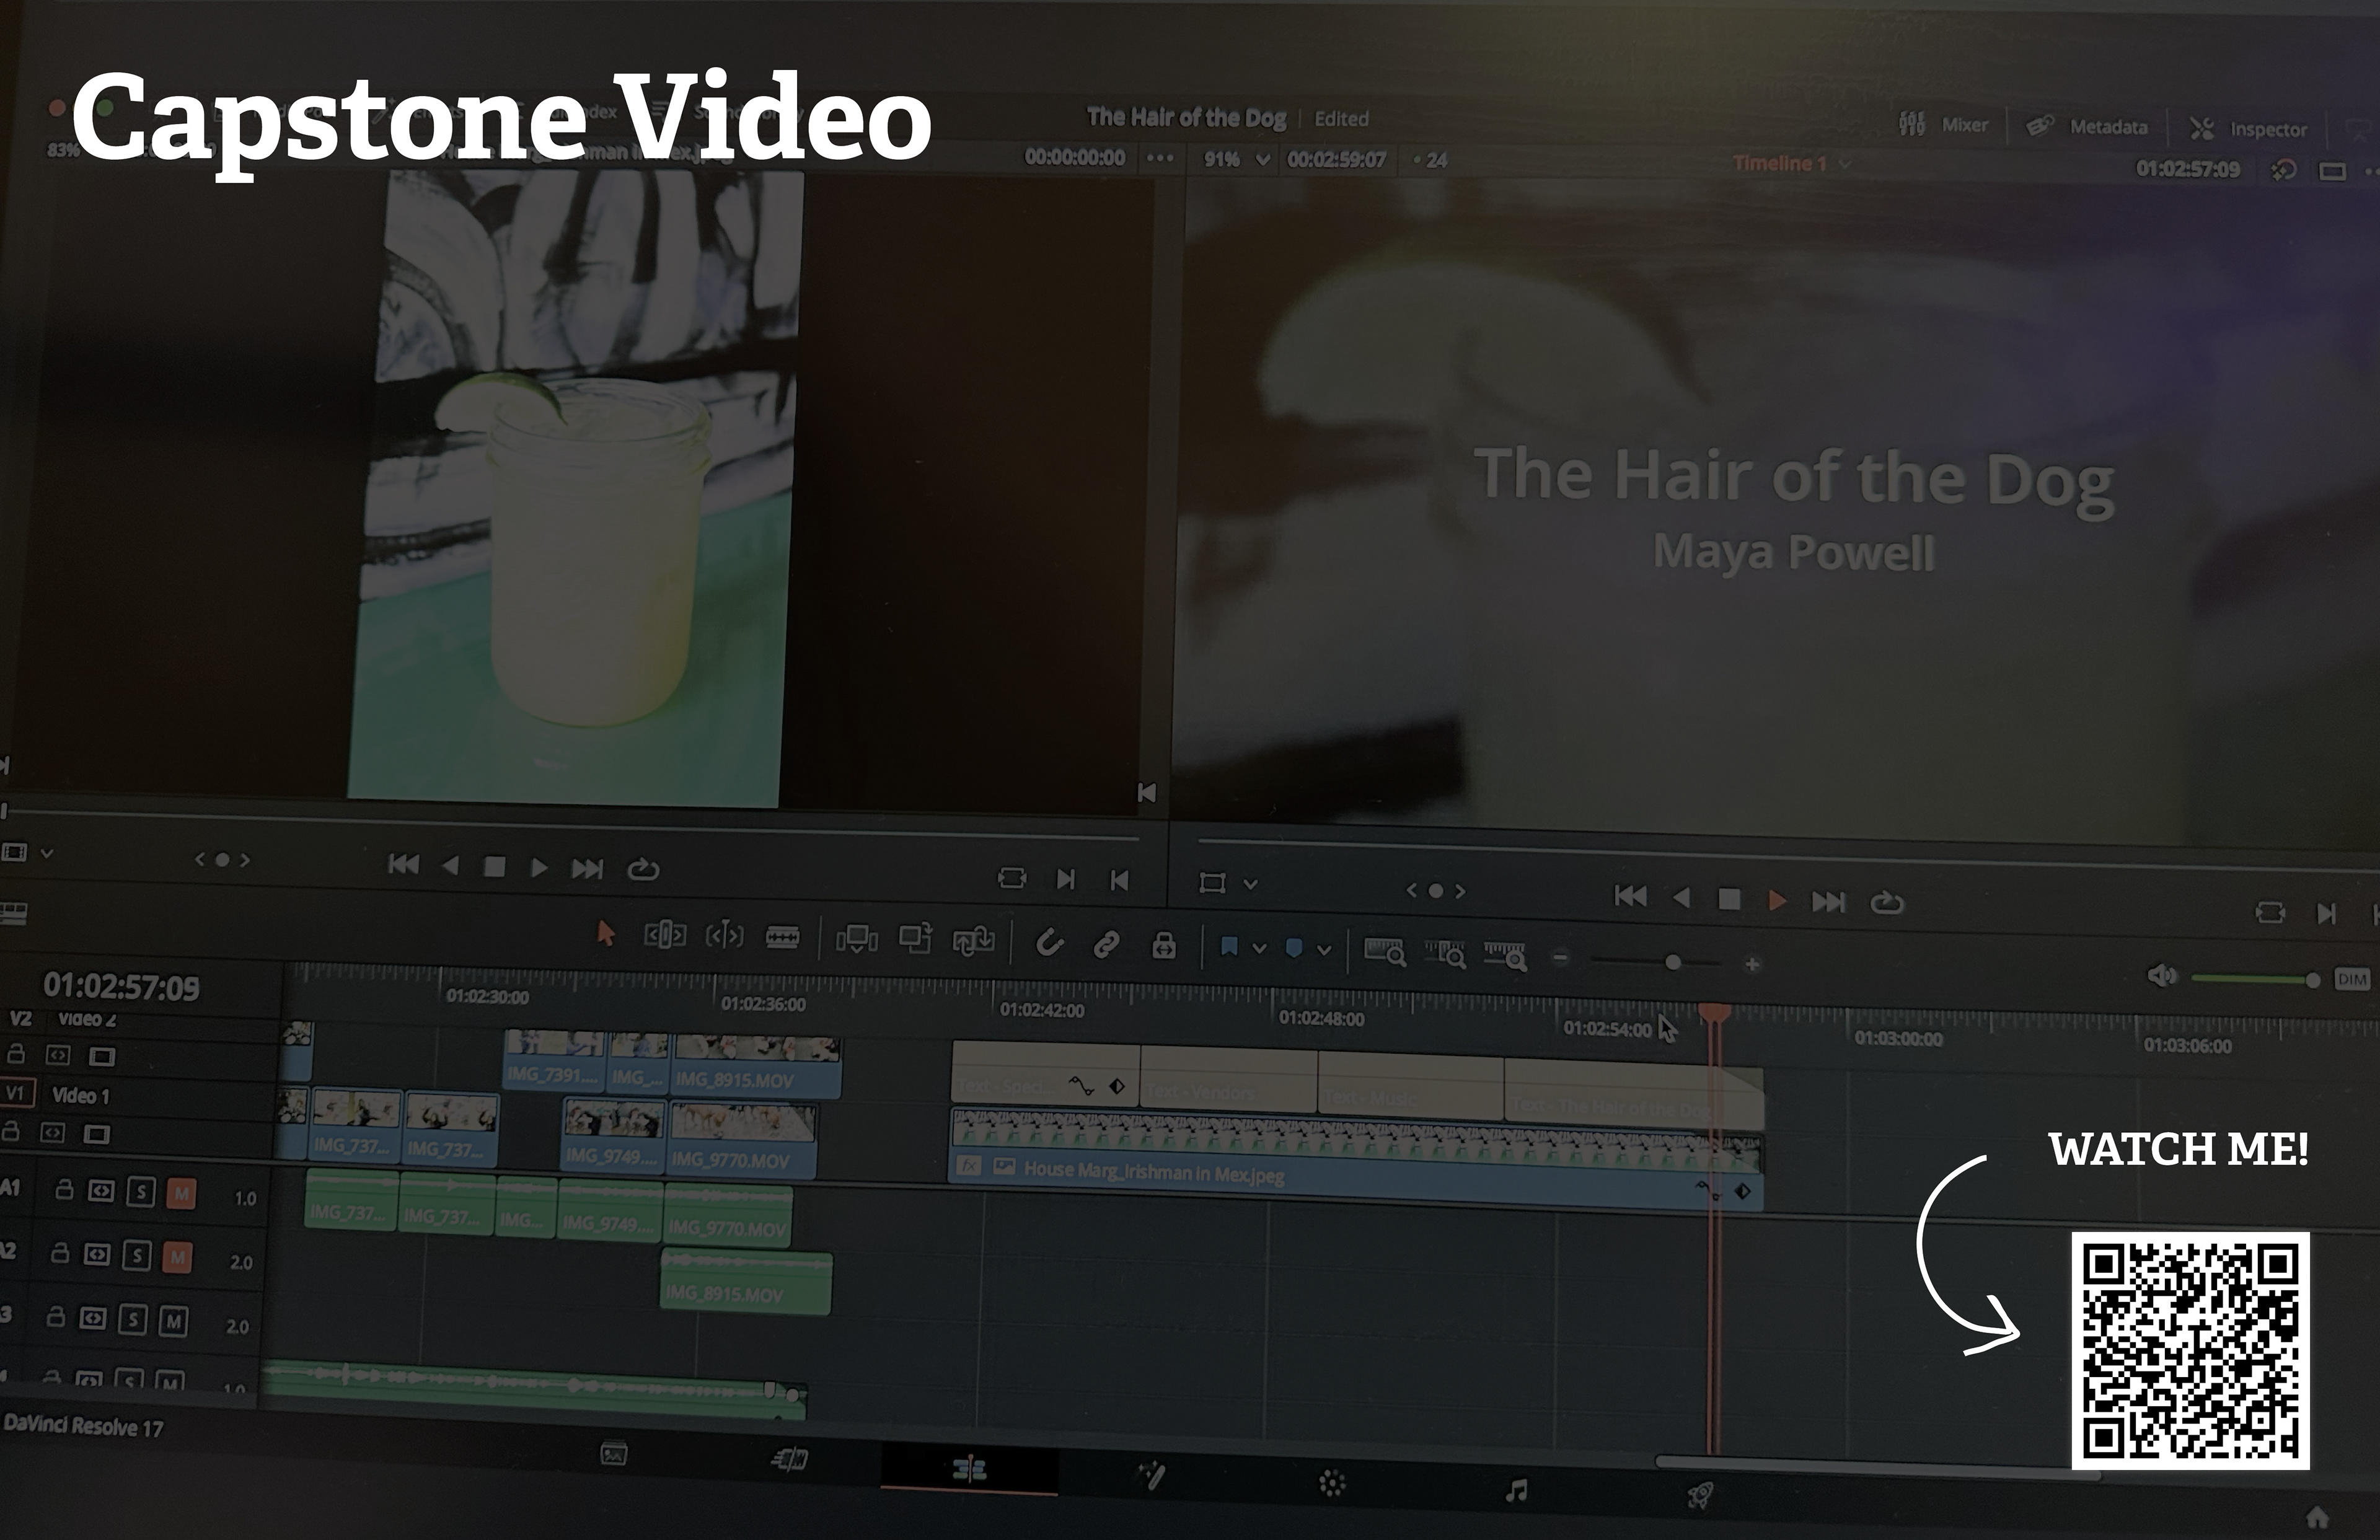Toggle Position Lock padlock in toolbar
The height and width of the screenshot is (1540, 2380).
pos(1164,945)
